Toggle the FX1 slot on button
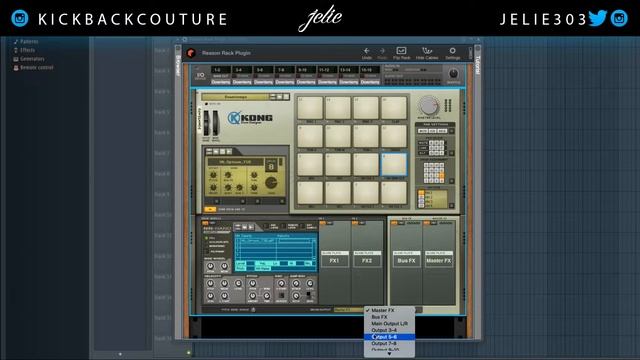 [322, 223]
